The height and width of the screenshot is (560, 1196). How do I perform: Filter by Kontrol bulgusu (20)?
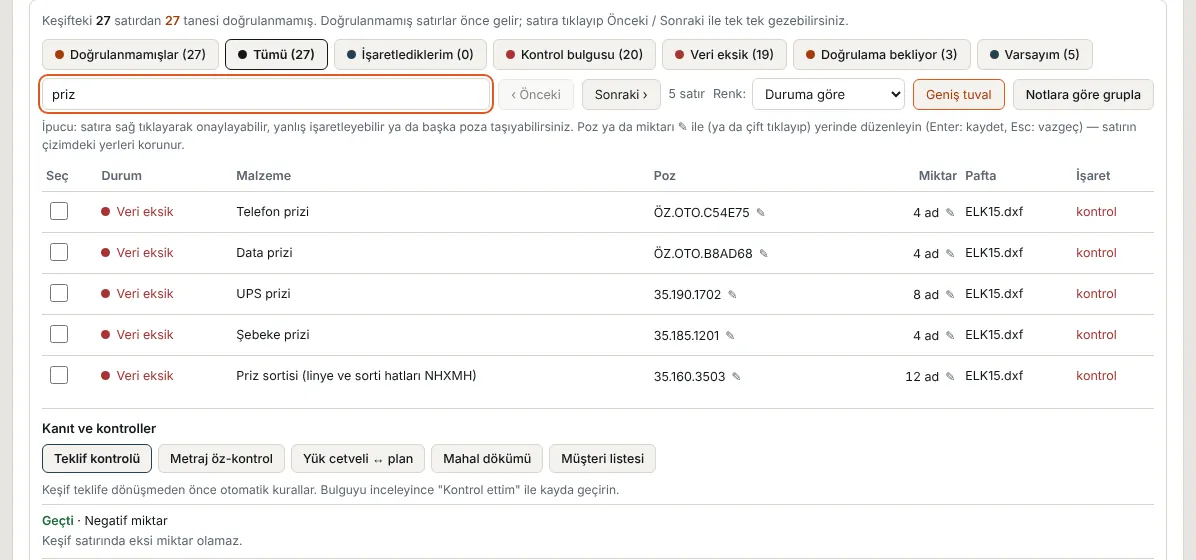(x=574, y=55)
